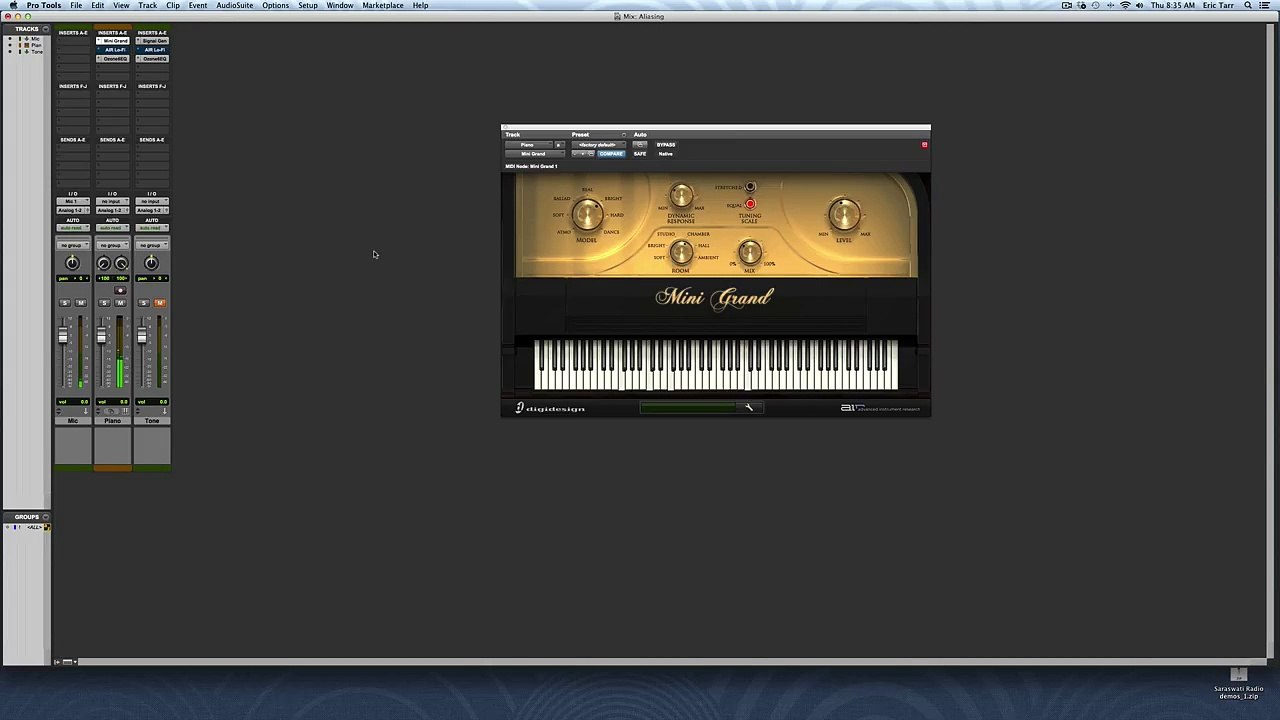Screen dimensions: 1280x720
Task: Click the AIR logo in Mini Grand
Action: pos(880,408)
